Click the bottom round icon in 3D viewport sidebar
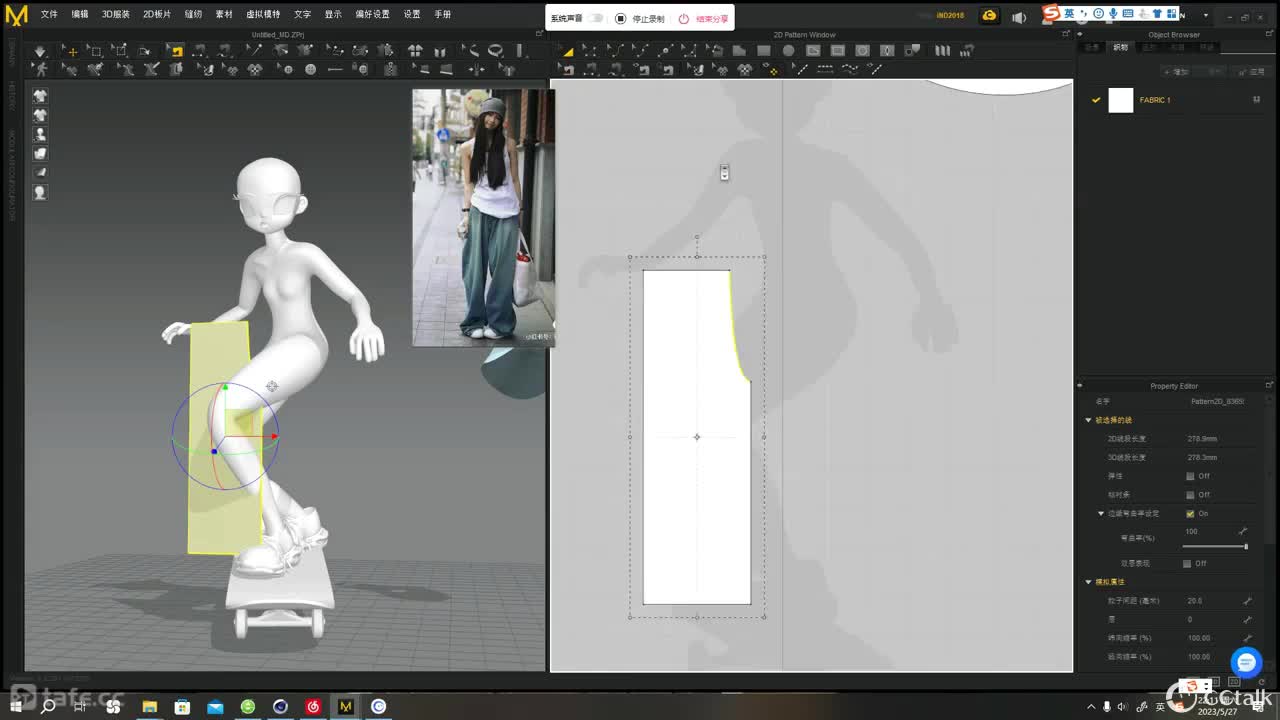 click(40, 192)
